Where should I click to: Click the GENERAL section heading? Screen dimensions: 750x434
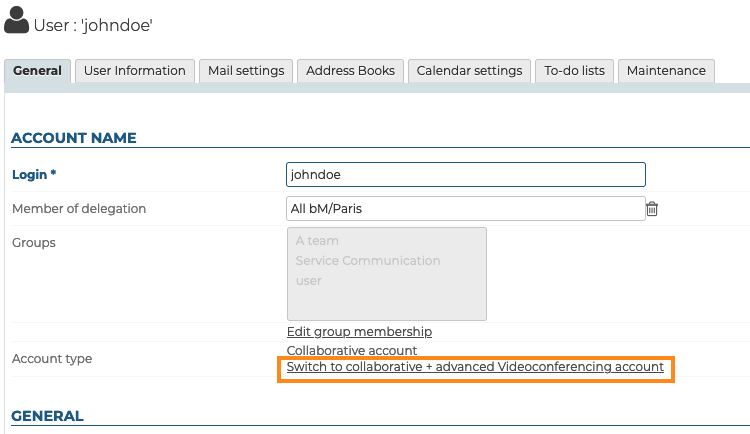click(x=47, y=416)
